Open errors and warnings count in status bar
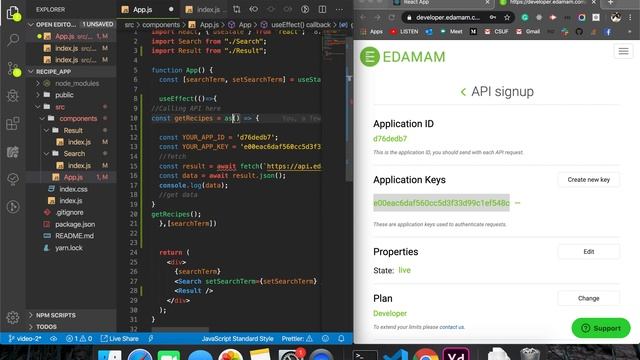This screenshot has width=640, height=360. [x=79, y=339]
